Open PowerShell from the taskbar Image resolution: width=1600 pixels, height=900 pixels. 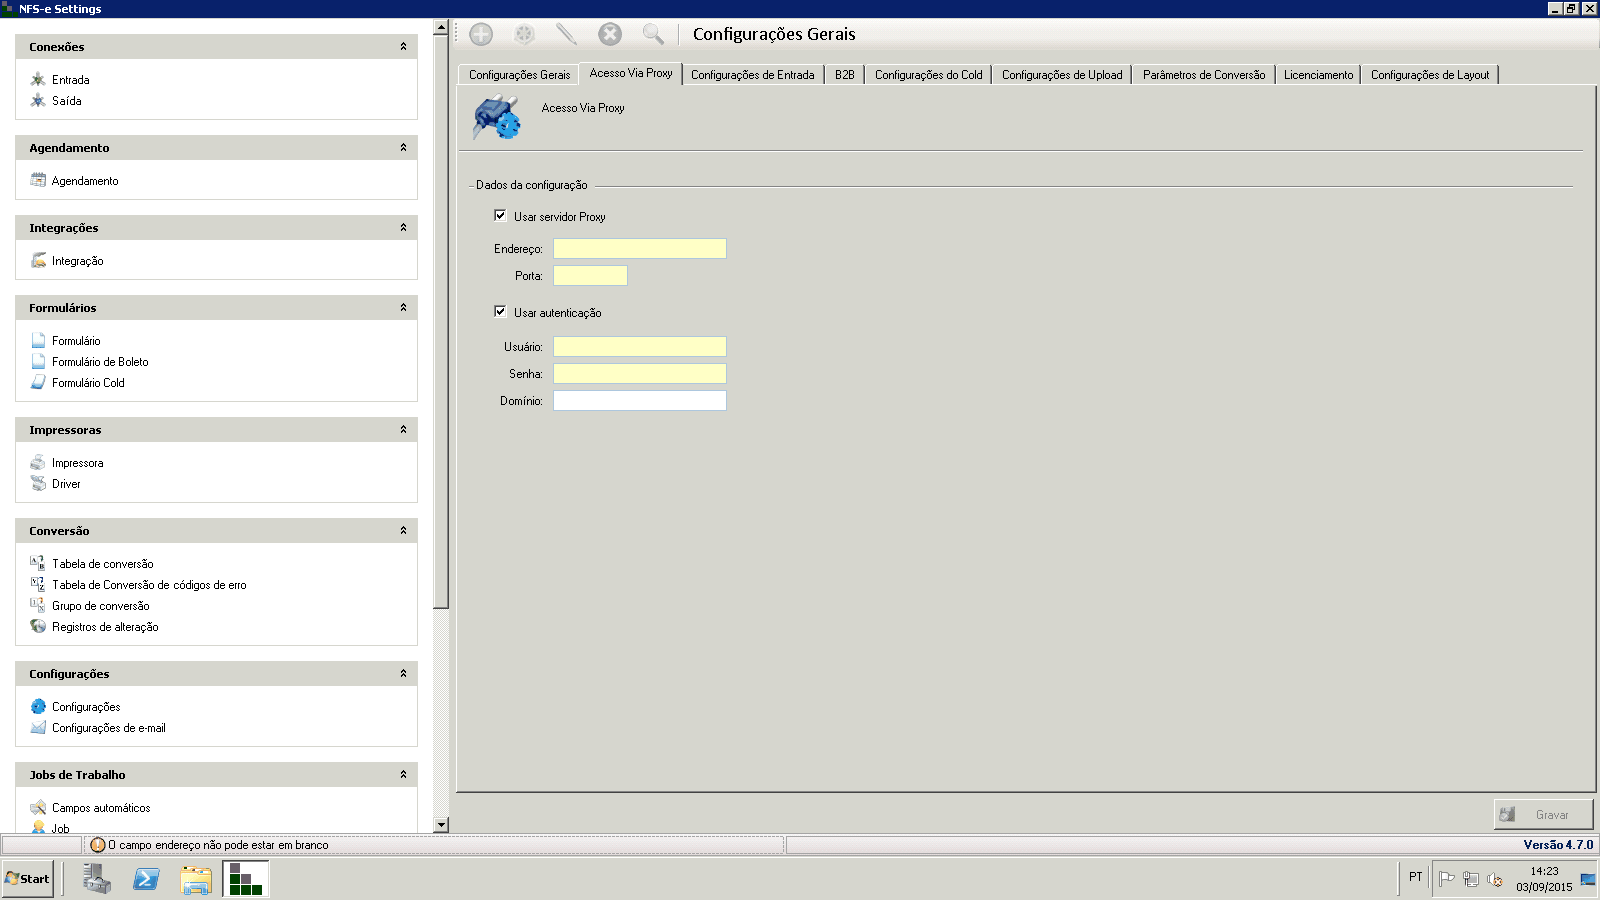[146, 879]
